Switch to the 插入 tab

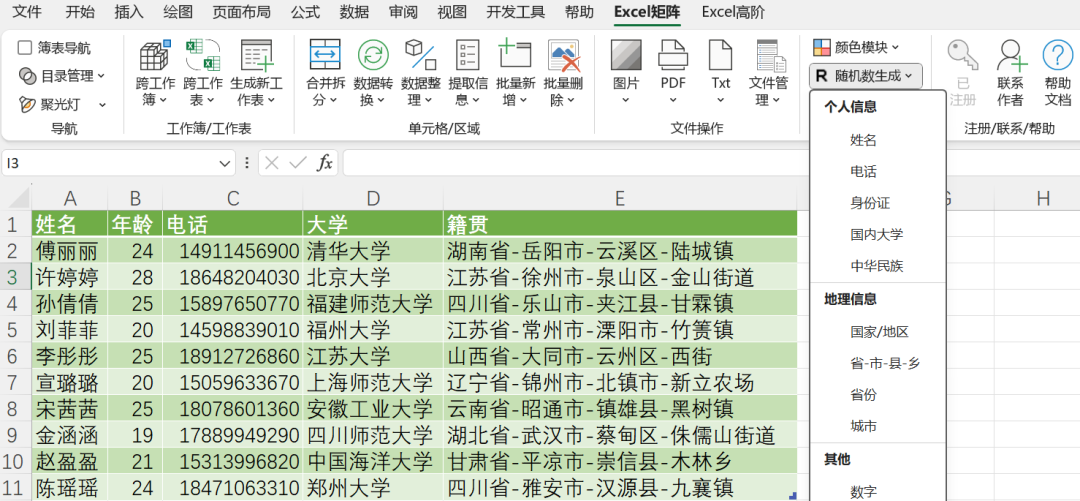tap(129, 12)
